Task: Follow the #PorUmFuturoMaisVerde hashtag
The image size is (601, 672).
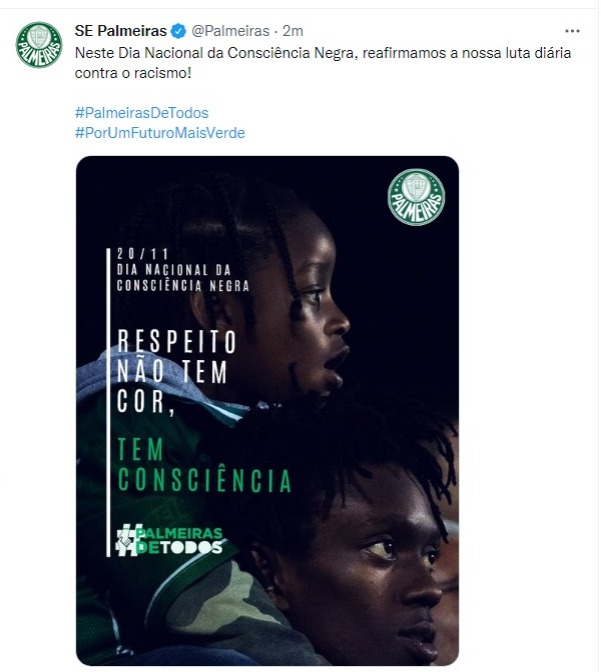Action: (x=160, y=133)
